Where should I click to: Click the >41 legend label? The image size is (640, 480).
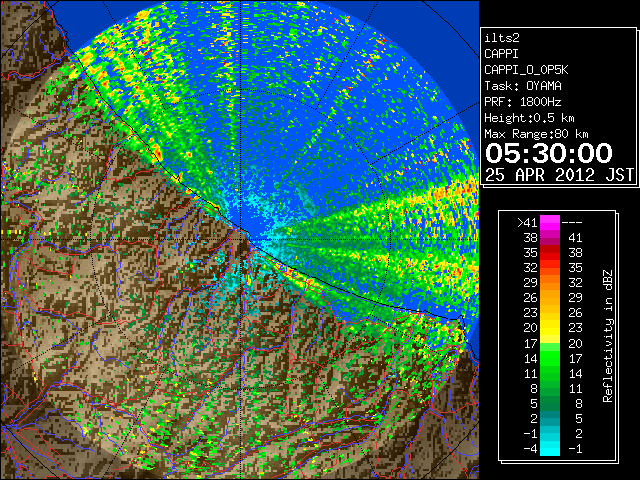click(527, 223)
